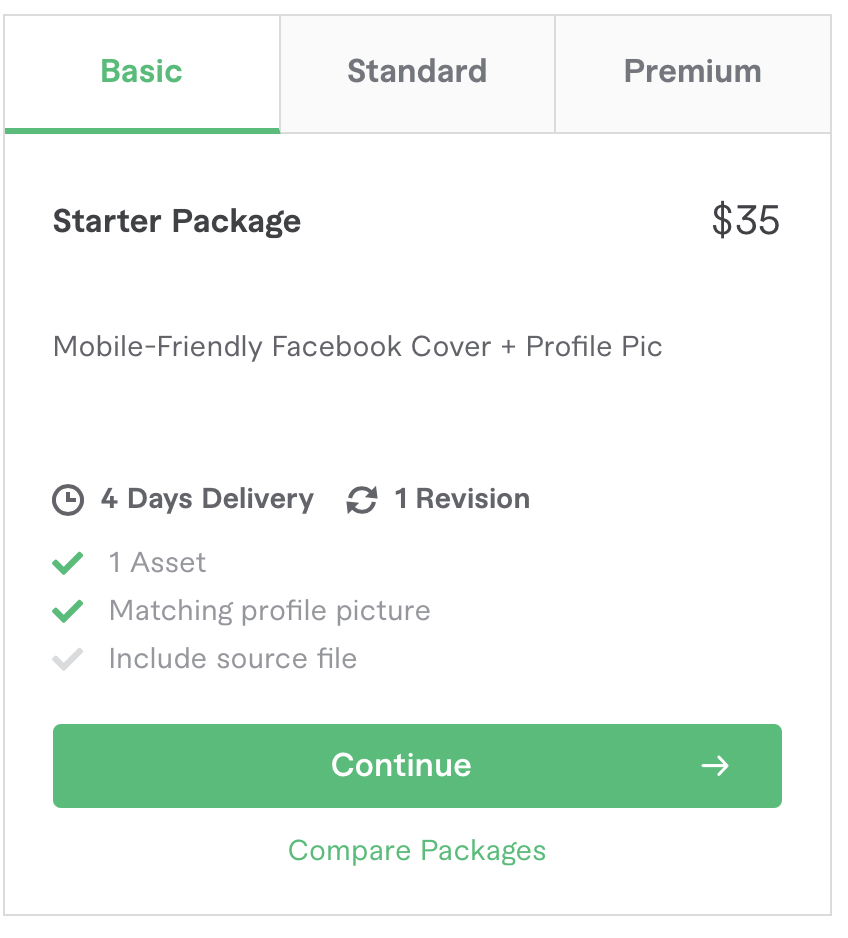Click the 4 Days Delivery text
The image size is (848, 938).
coord(207,499)
